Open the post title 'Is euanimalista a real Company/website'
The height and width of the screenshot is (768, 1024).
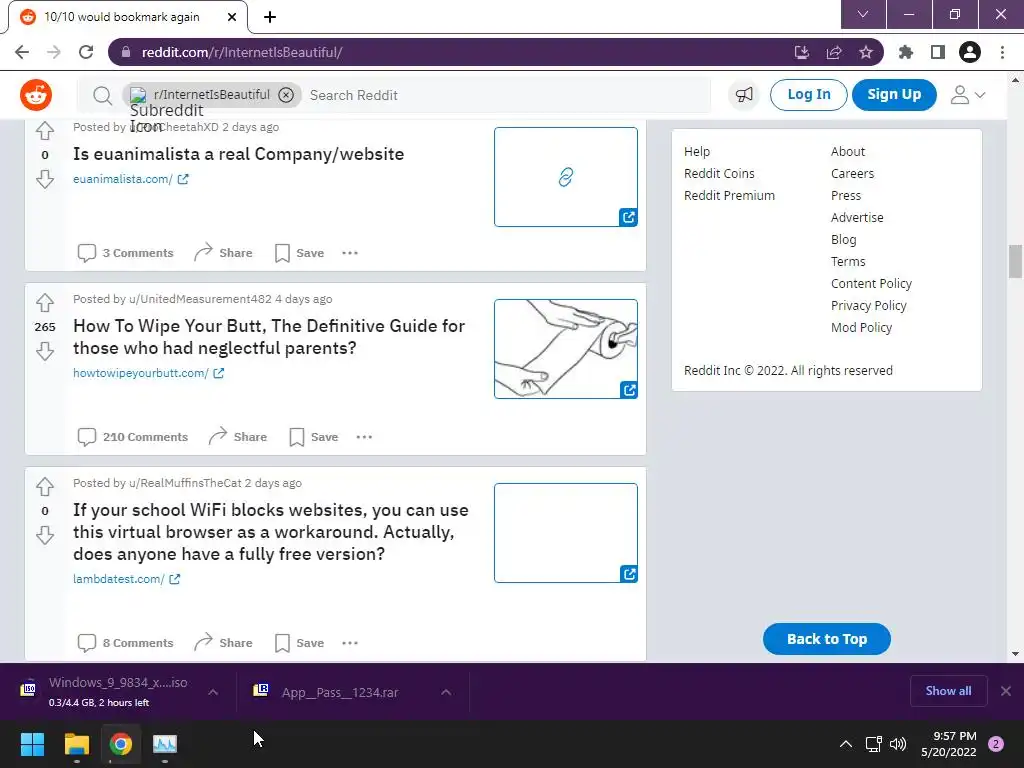coord(238,154)
